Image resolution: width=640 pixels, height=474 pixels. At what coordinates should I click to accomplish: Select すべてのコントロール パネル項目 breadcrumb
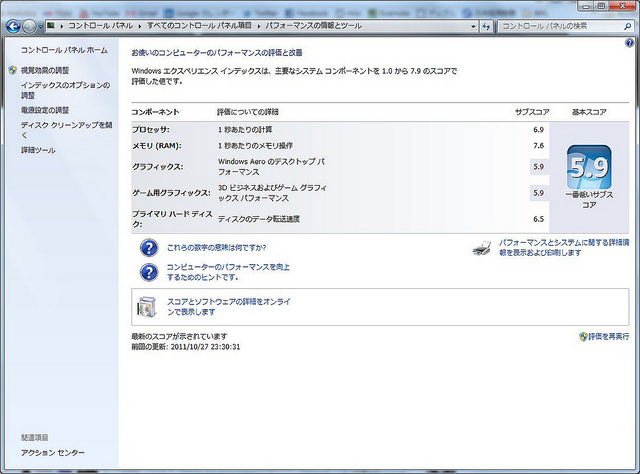(199, 26)
